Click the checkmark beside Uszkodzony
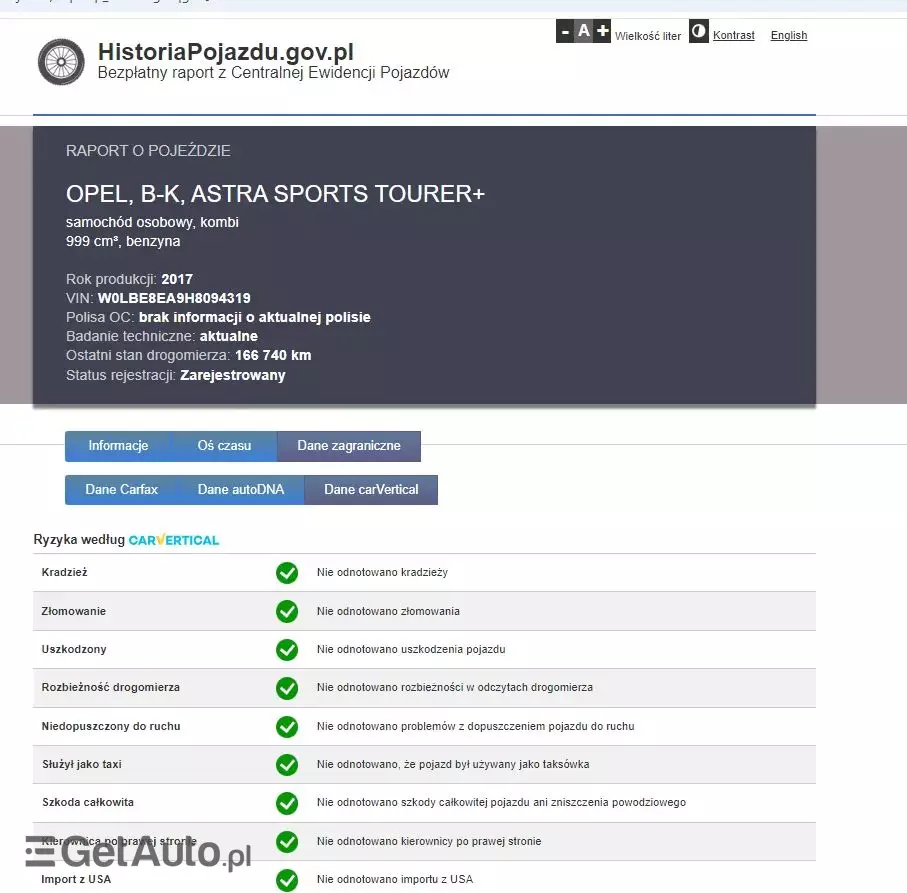Image resolution: width=907 pixels, height=893 pixels. (287, 649)
